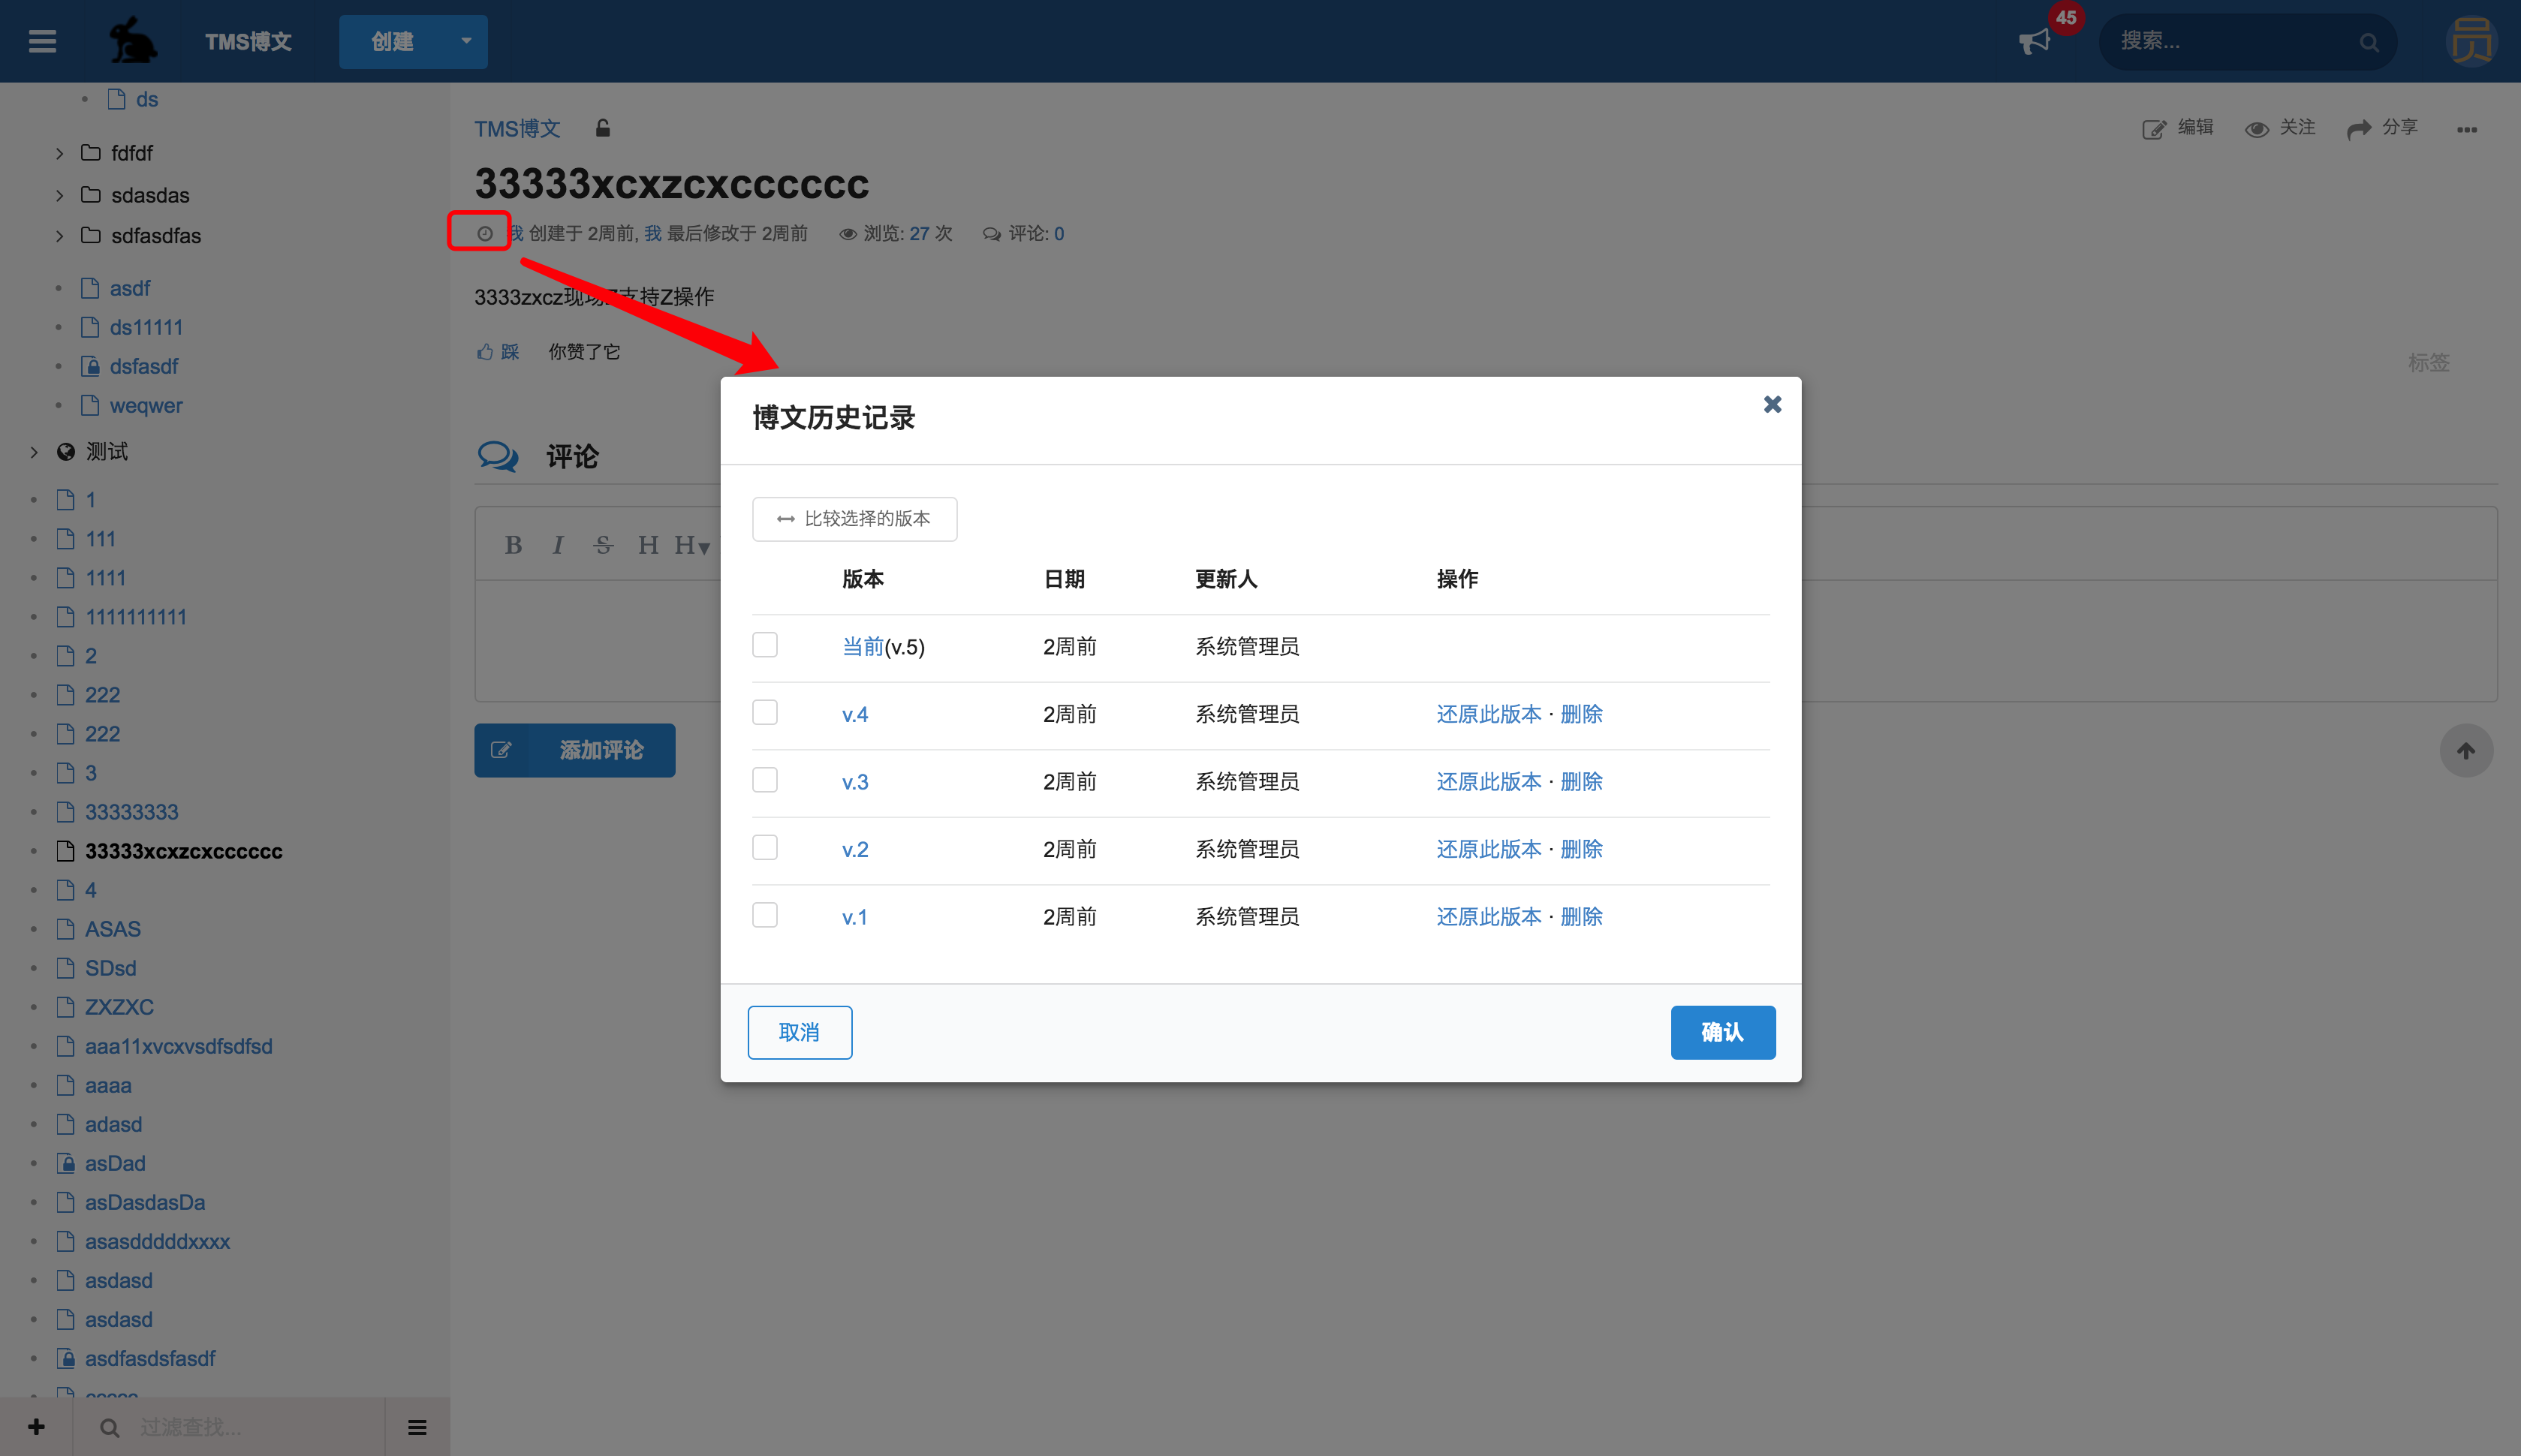Viewport: 2521px width, 1456px height.
Task: Restore version v.3 via 还原此版本
Action: tap(1489, 782)
